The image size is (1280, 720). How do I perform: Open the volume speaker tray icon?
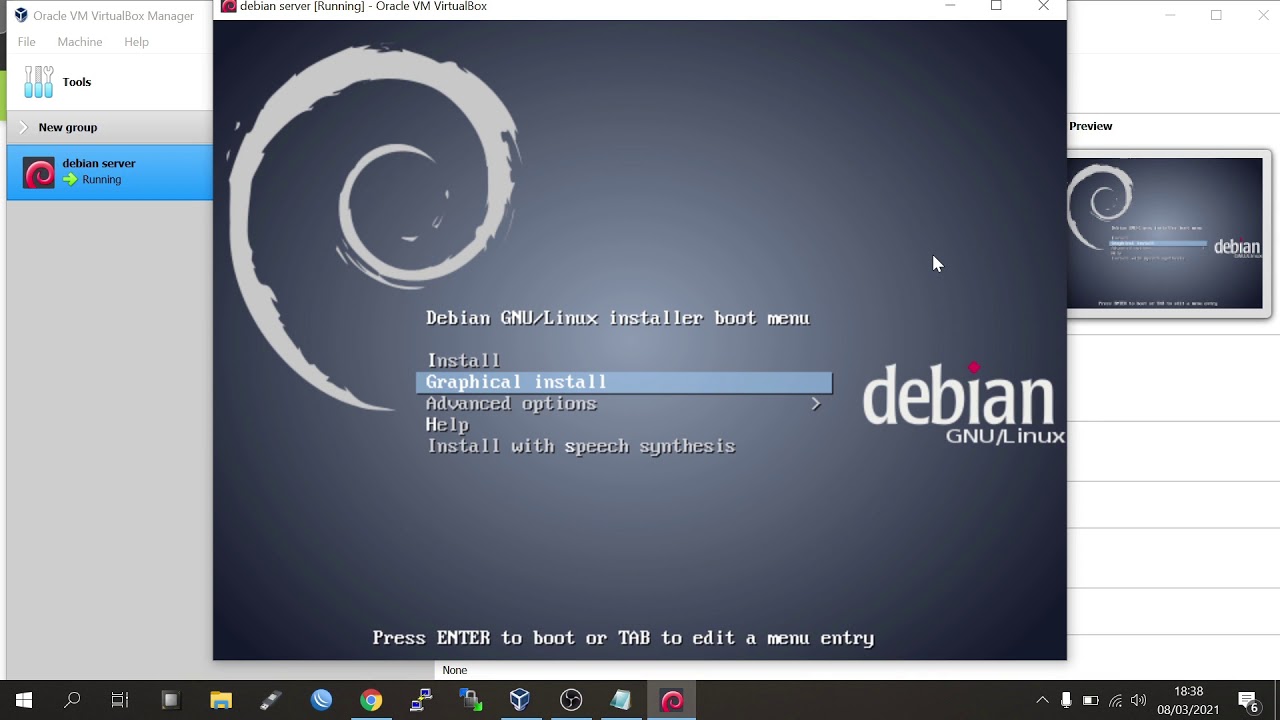pyautogui.click(x=1138, y=700)
